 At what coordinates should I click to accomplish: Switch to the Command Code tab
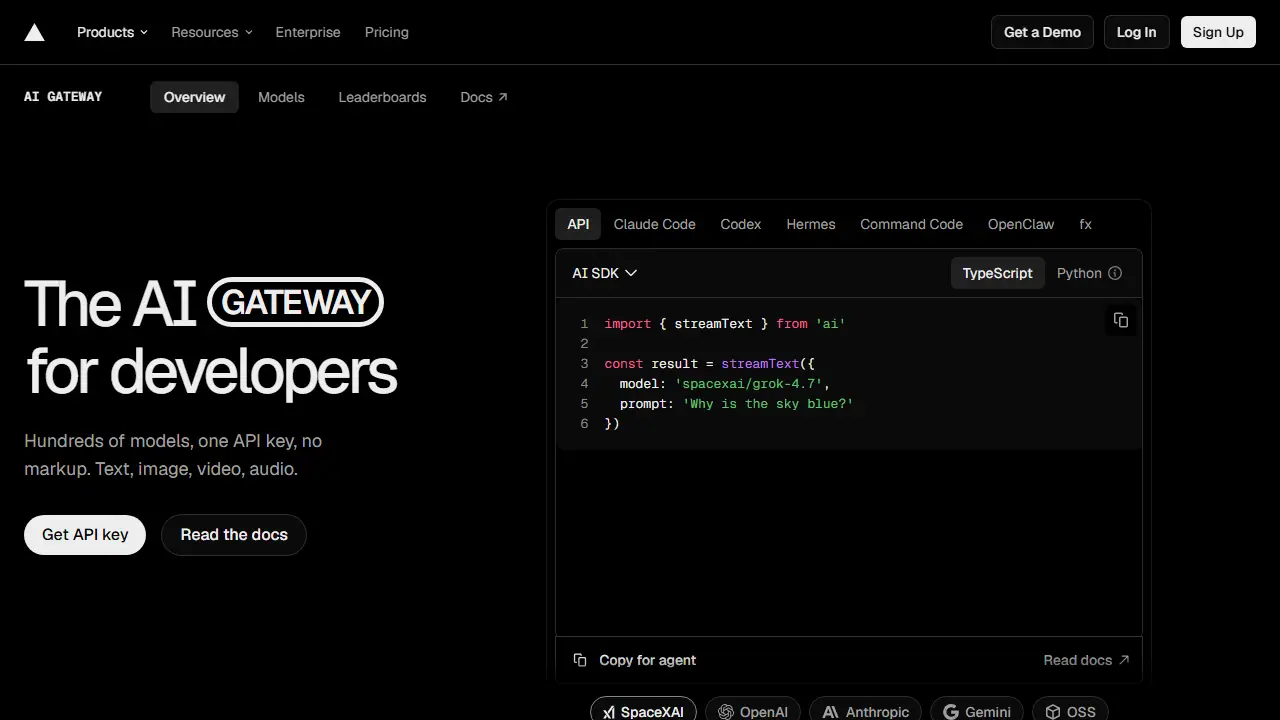click(x=912, y=224)
